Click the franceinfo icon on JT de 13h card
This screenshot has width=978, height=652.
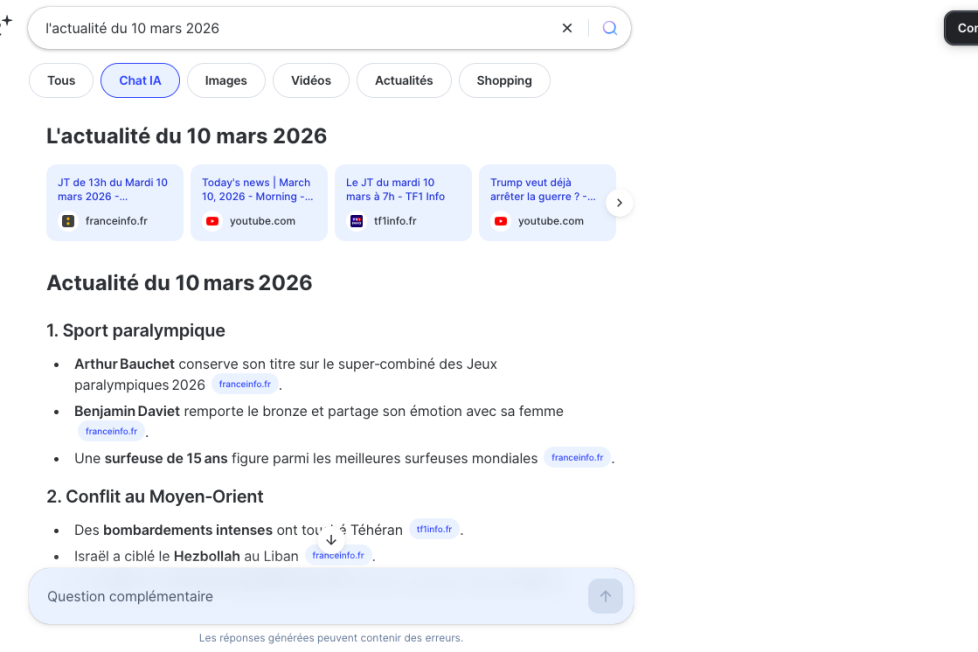66,221
